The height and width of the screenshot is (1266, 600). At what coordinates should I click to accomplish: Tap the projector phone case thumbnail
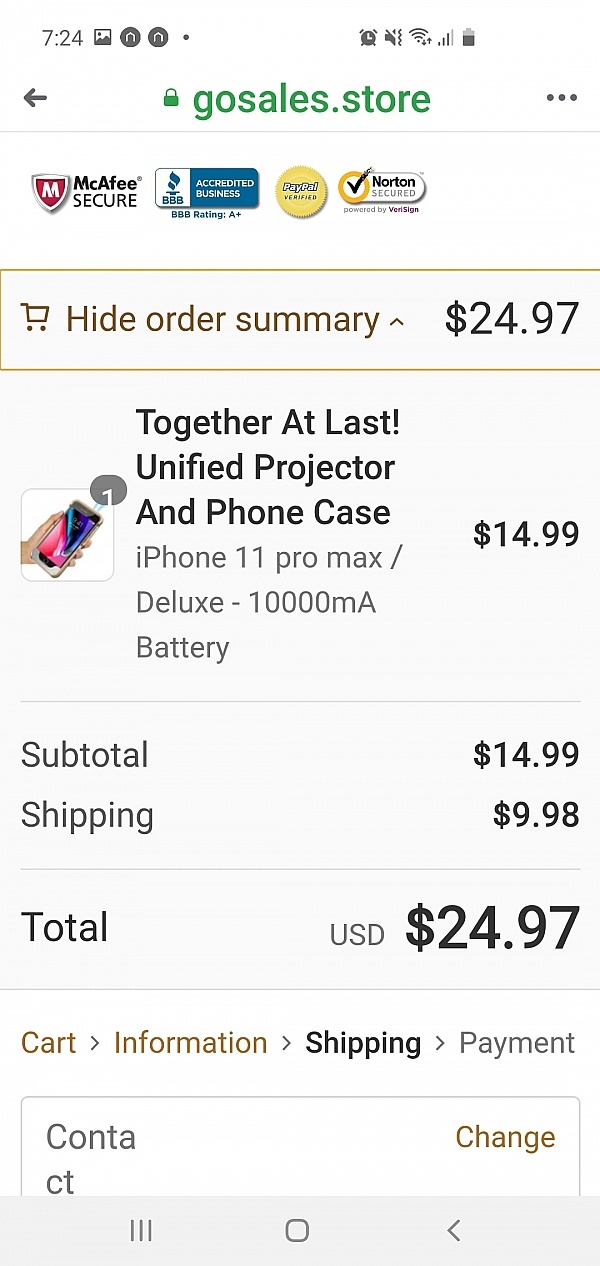(x=67, y=534)
